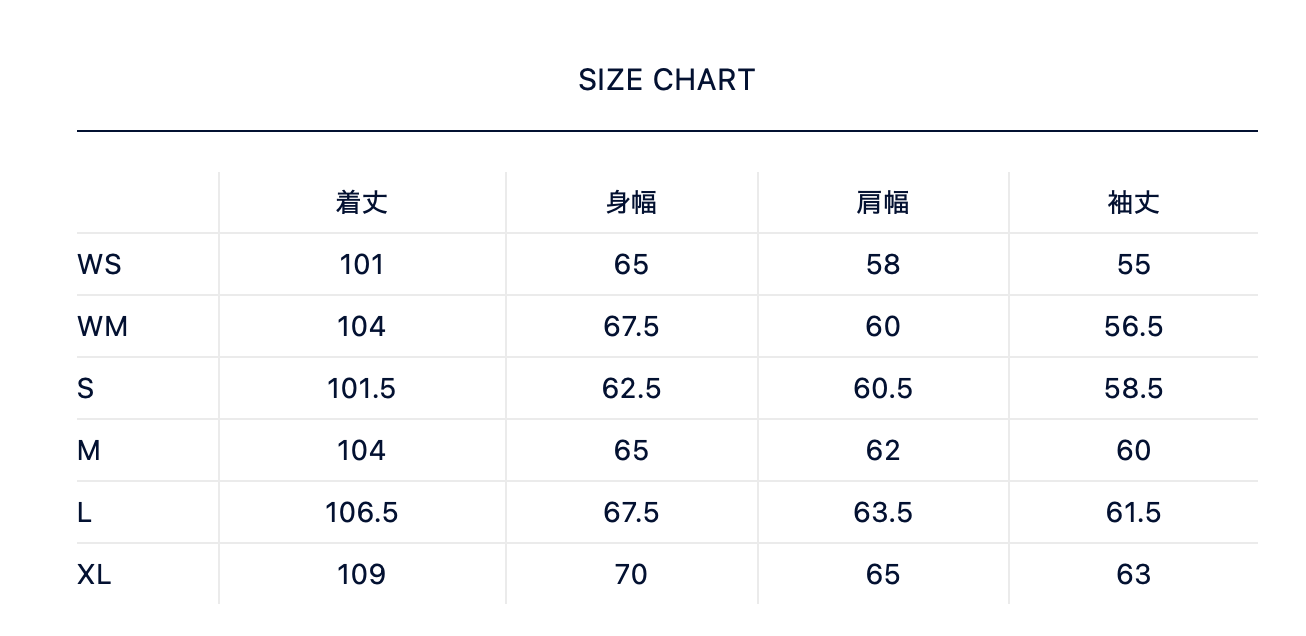Viewport: 1306px width, 636px height.
Task: Click the XL 身幅 value 70
Action: tap(631, 575)
